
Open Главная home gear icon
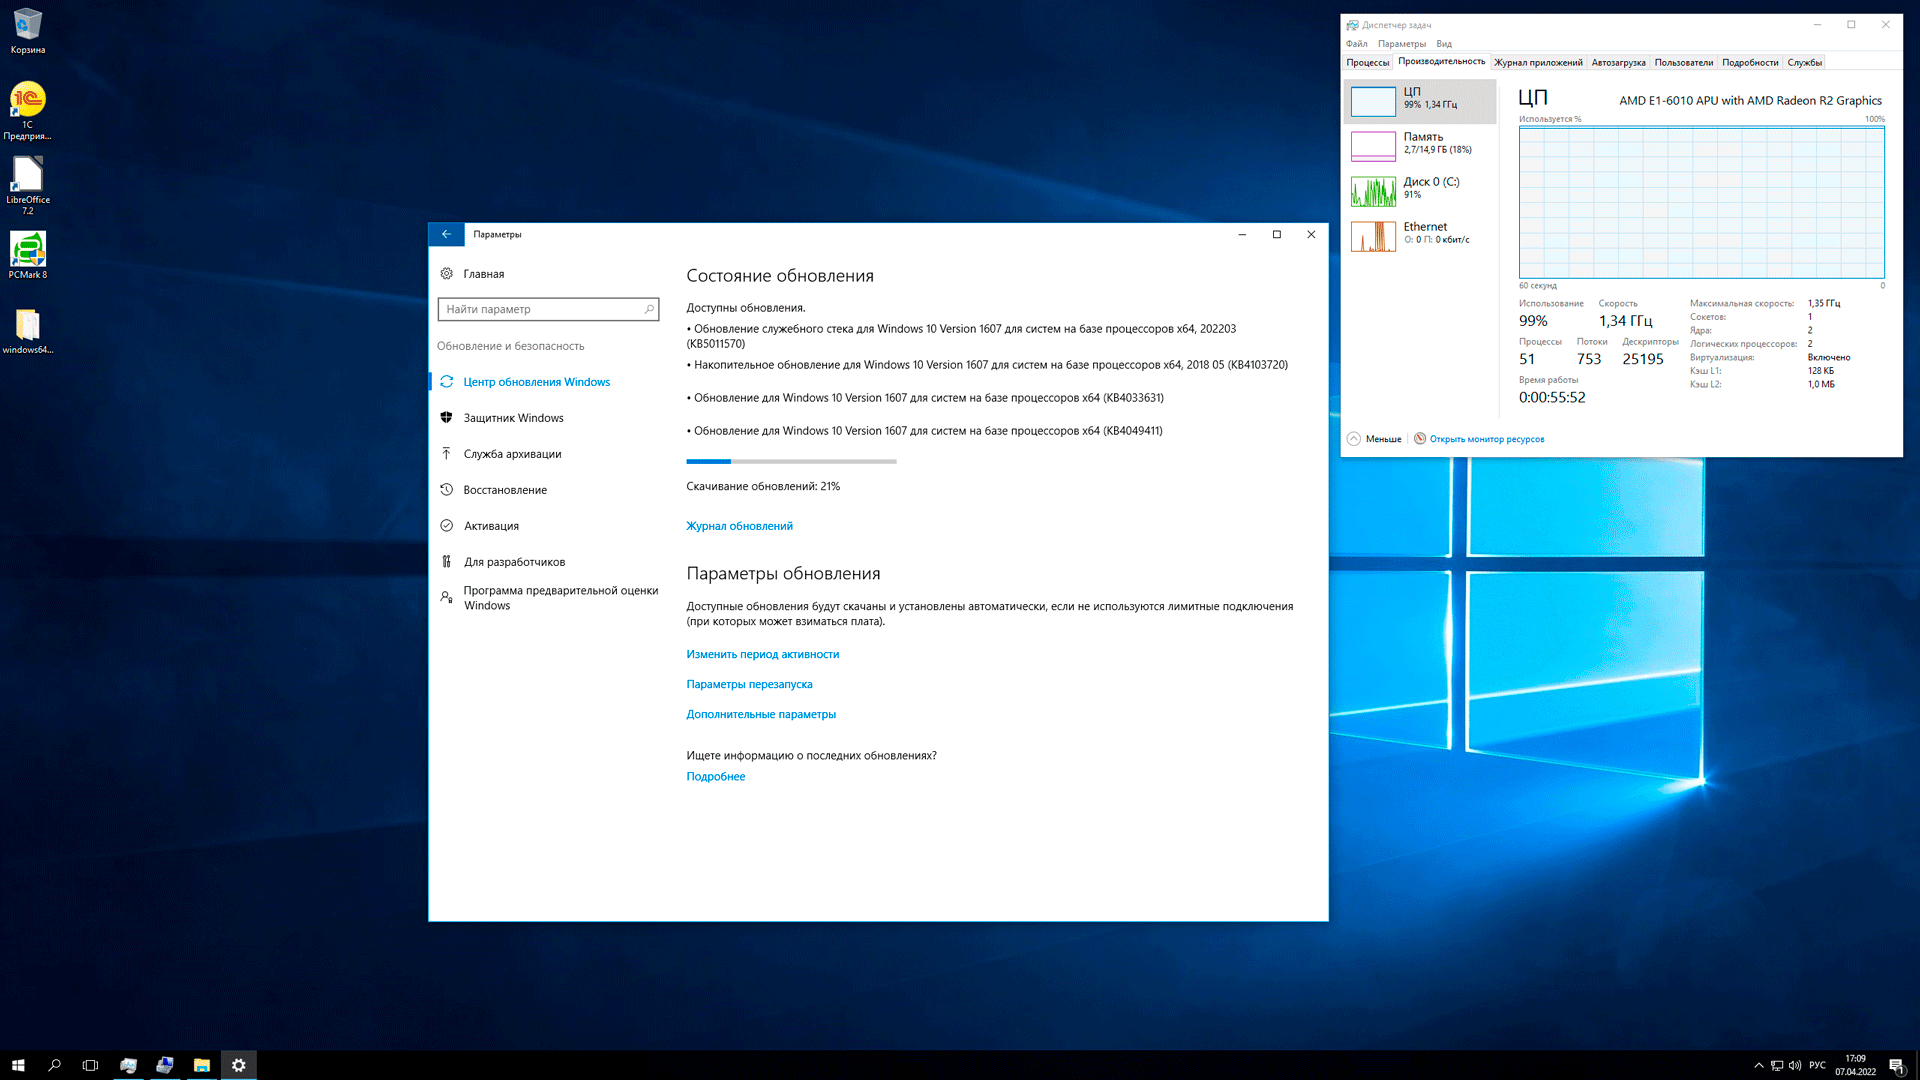click(x=446, y=274)
